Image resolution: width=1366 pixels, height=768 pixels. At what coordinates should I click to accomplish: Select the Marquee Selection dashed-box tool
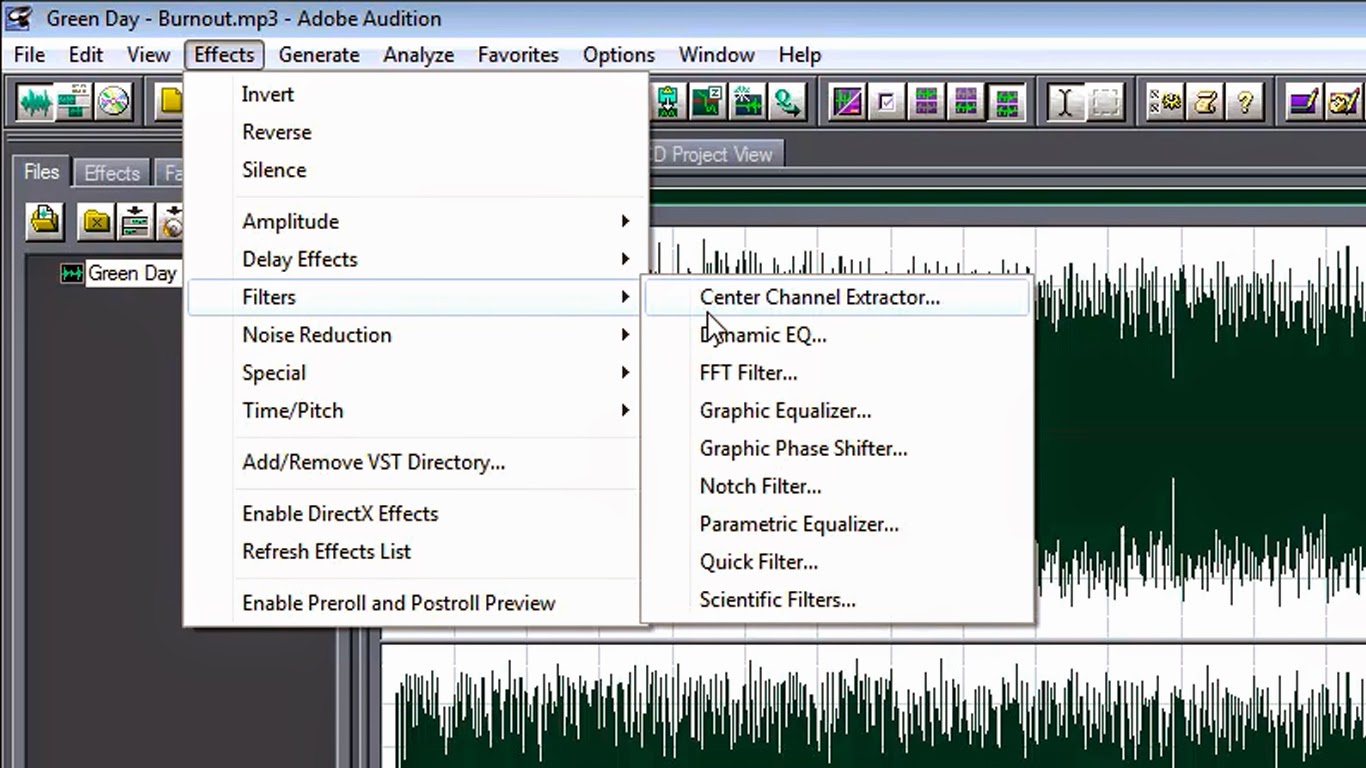click(x=1105, y=102)
